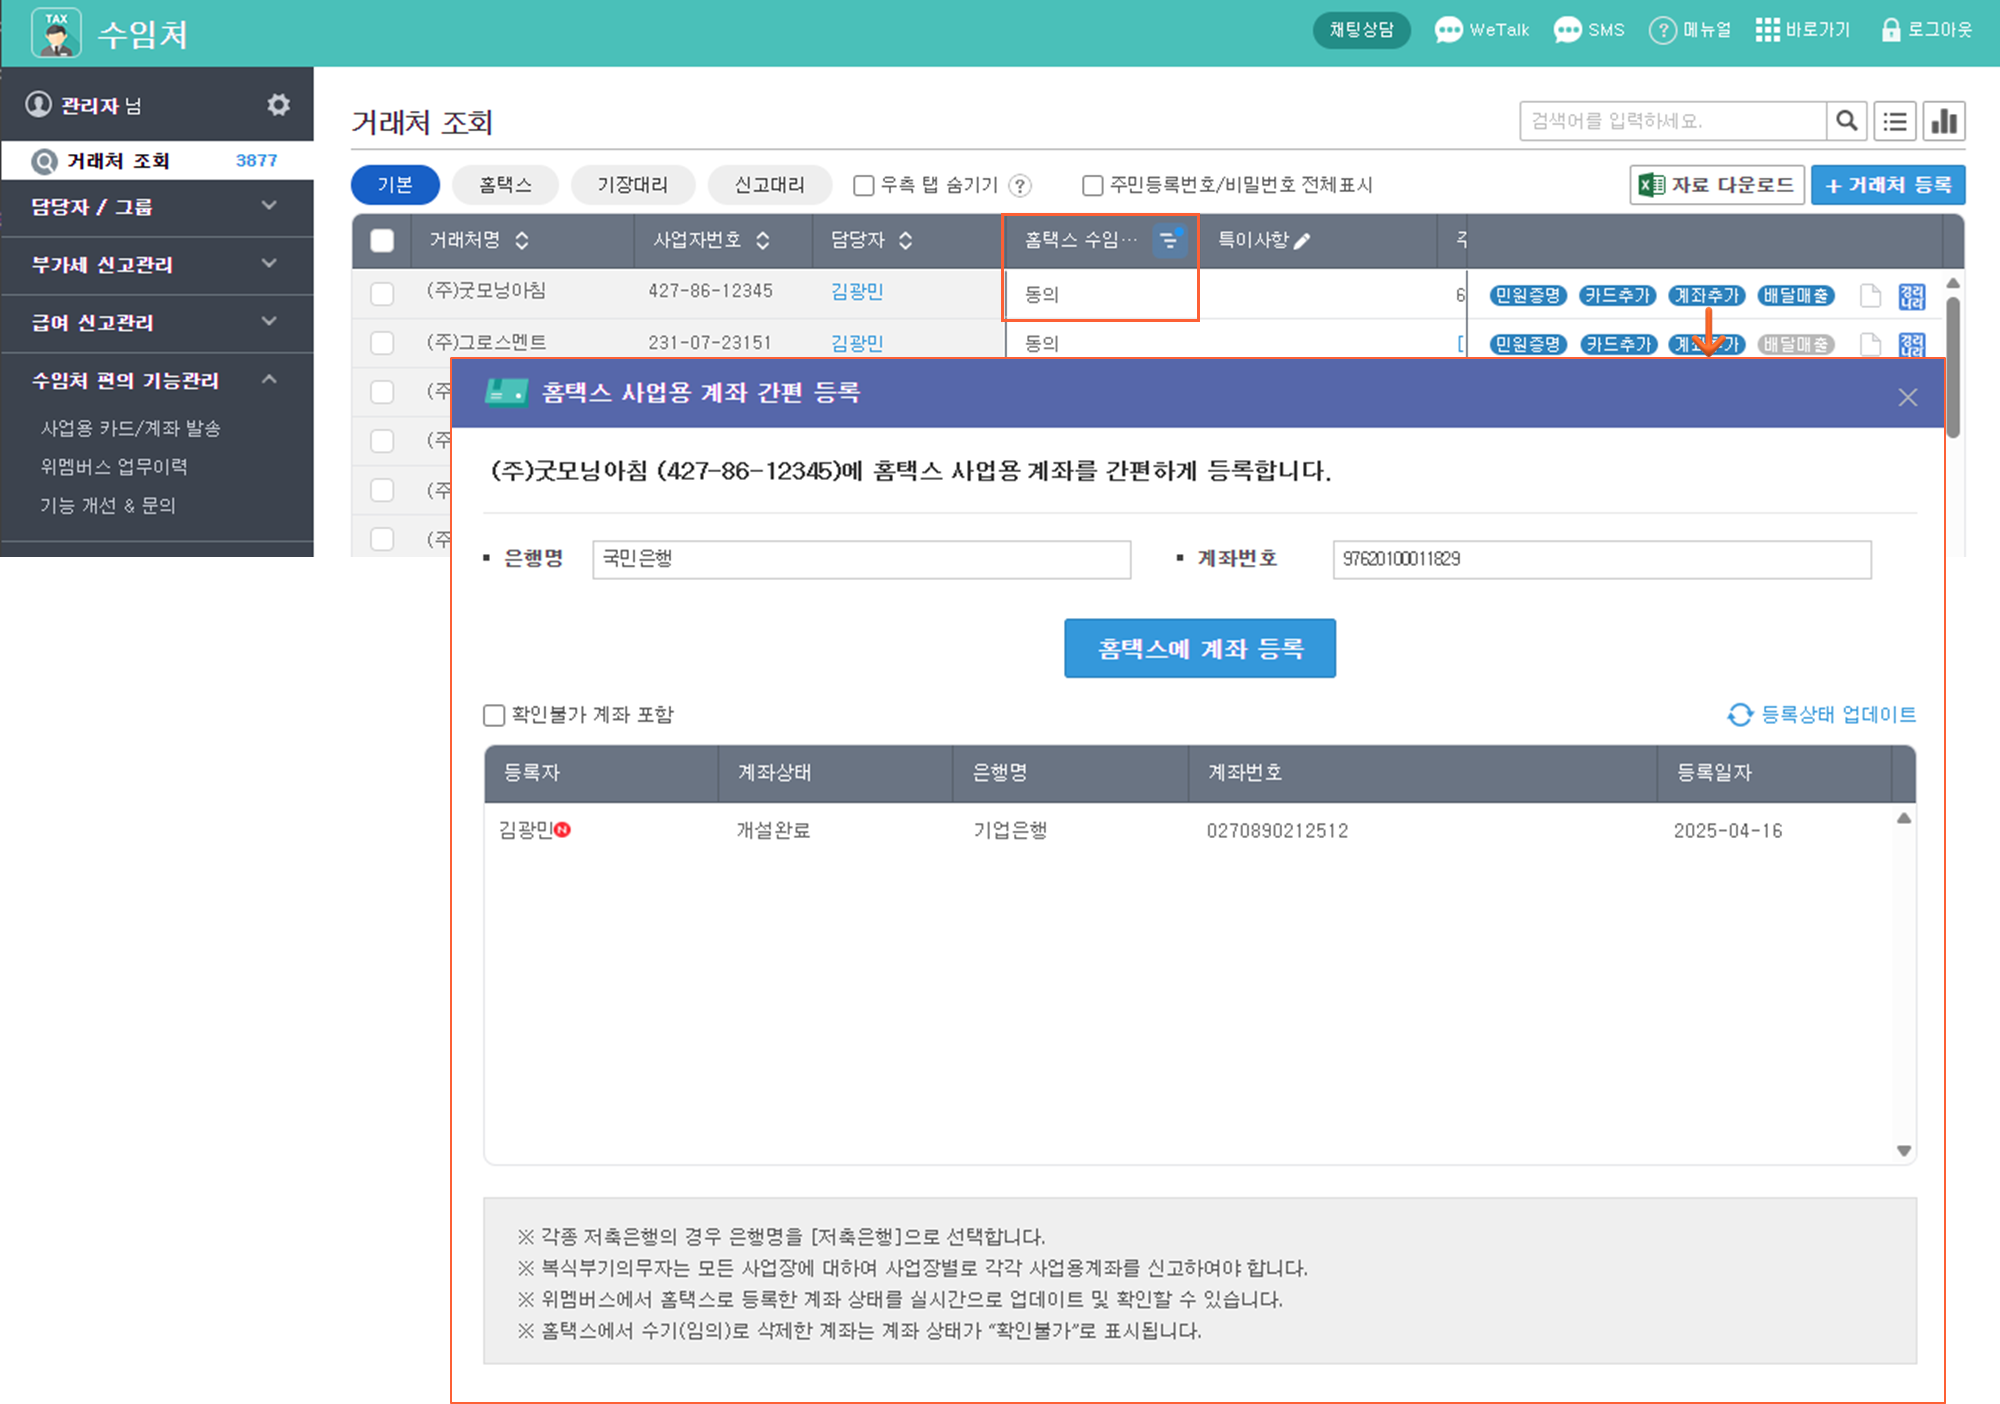Image resolution: width=2000 pixels, height=1404 pixels.
Task: Open 위멤버스 업무이력
Action: (x=114, y=467)
